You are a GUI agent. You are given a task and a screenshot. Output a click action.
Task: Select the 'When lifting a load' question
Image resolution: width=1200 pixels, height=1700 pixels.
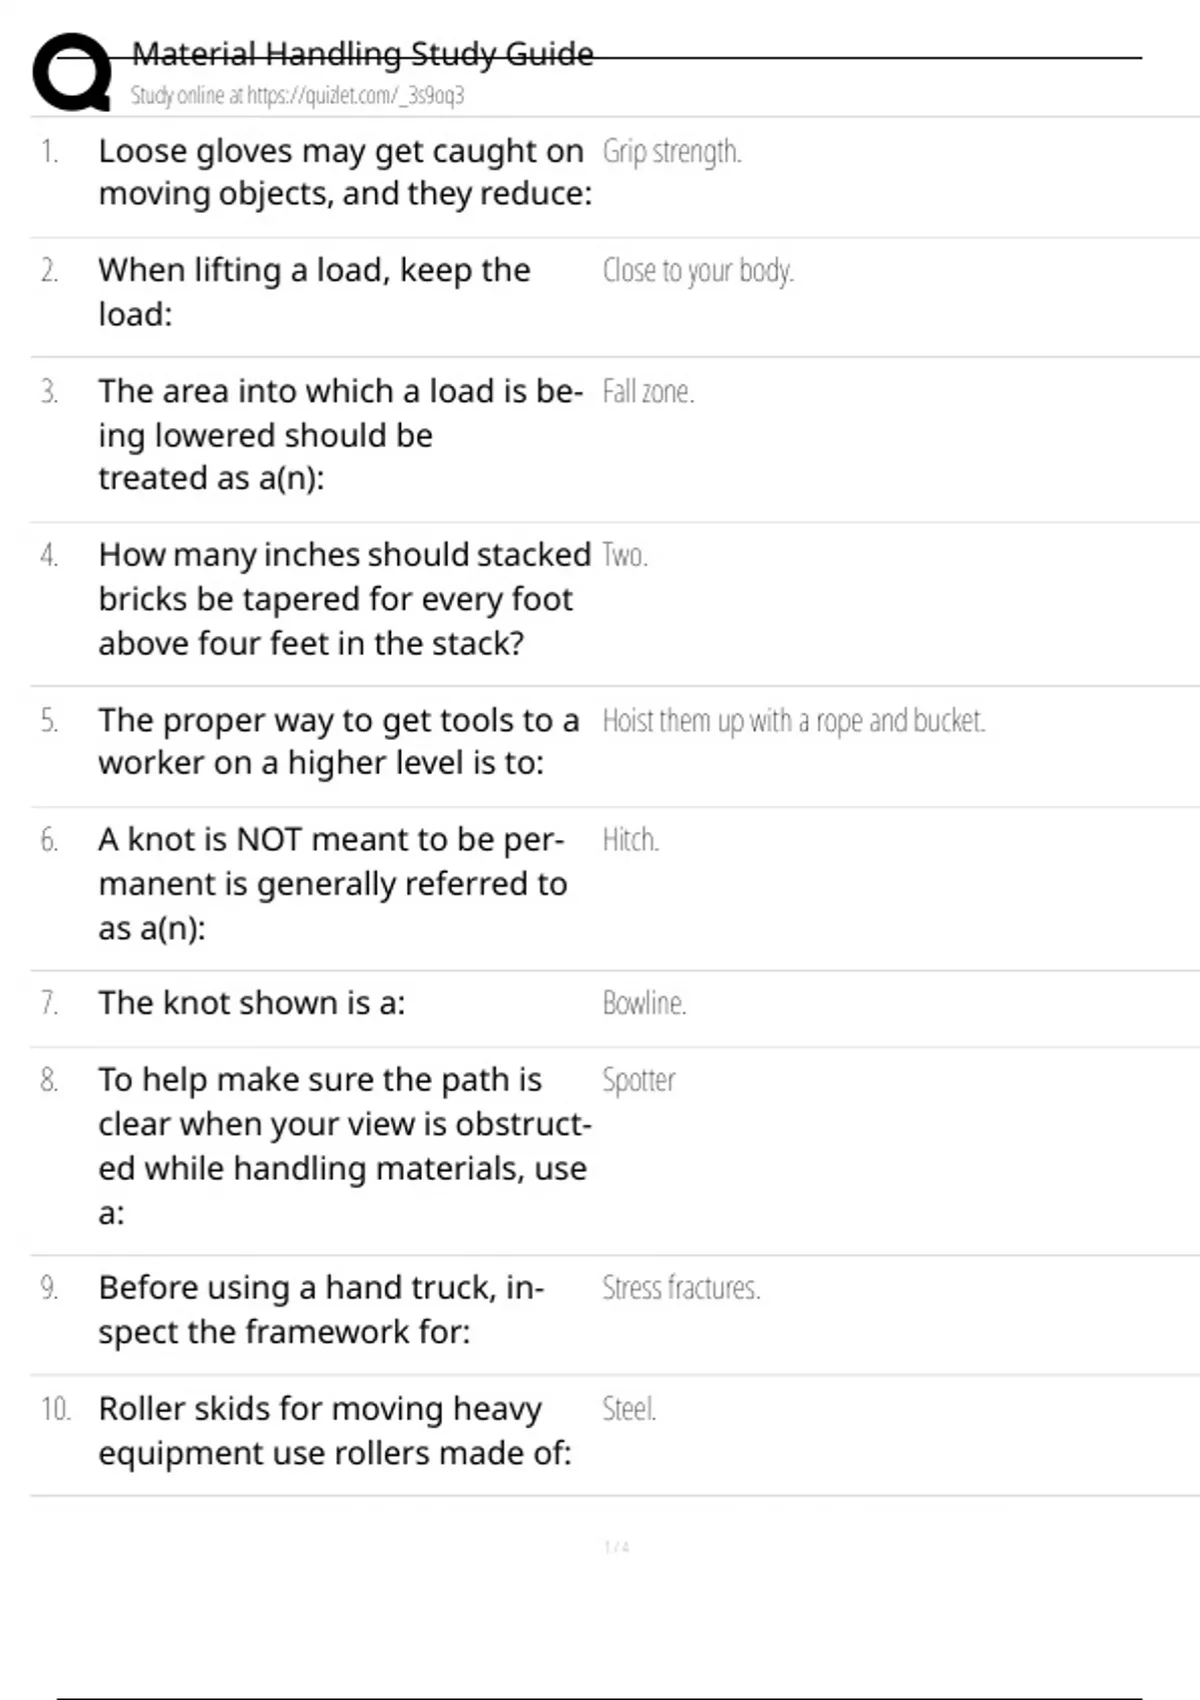[314, 291]
